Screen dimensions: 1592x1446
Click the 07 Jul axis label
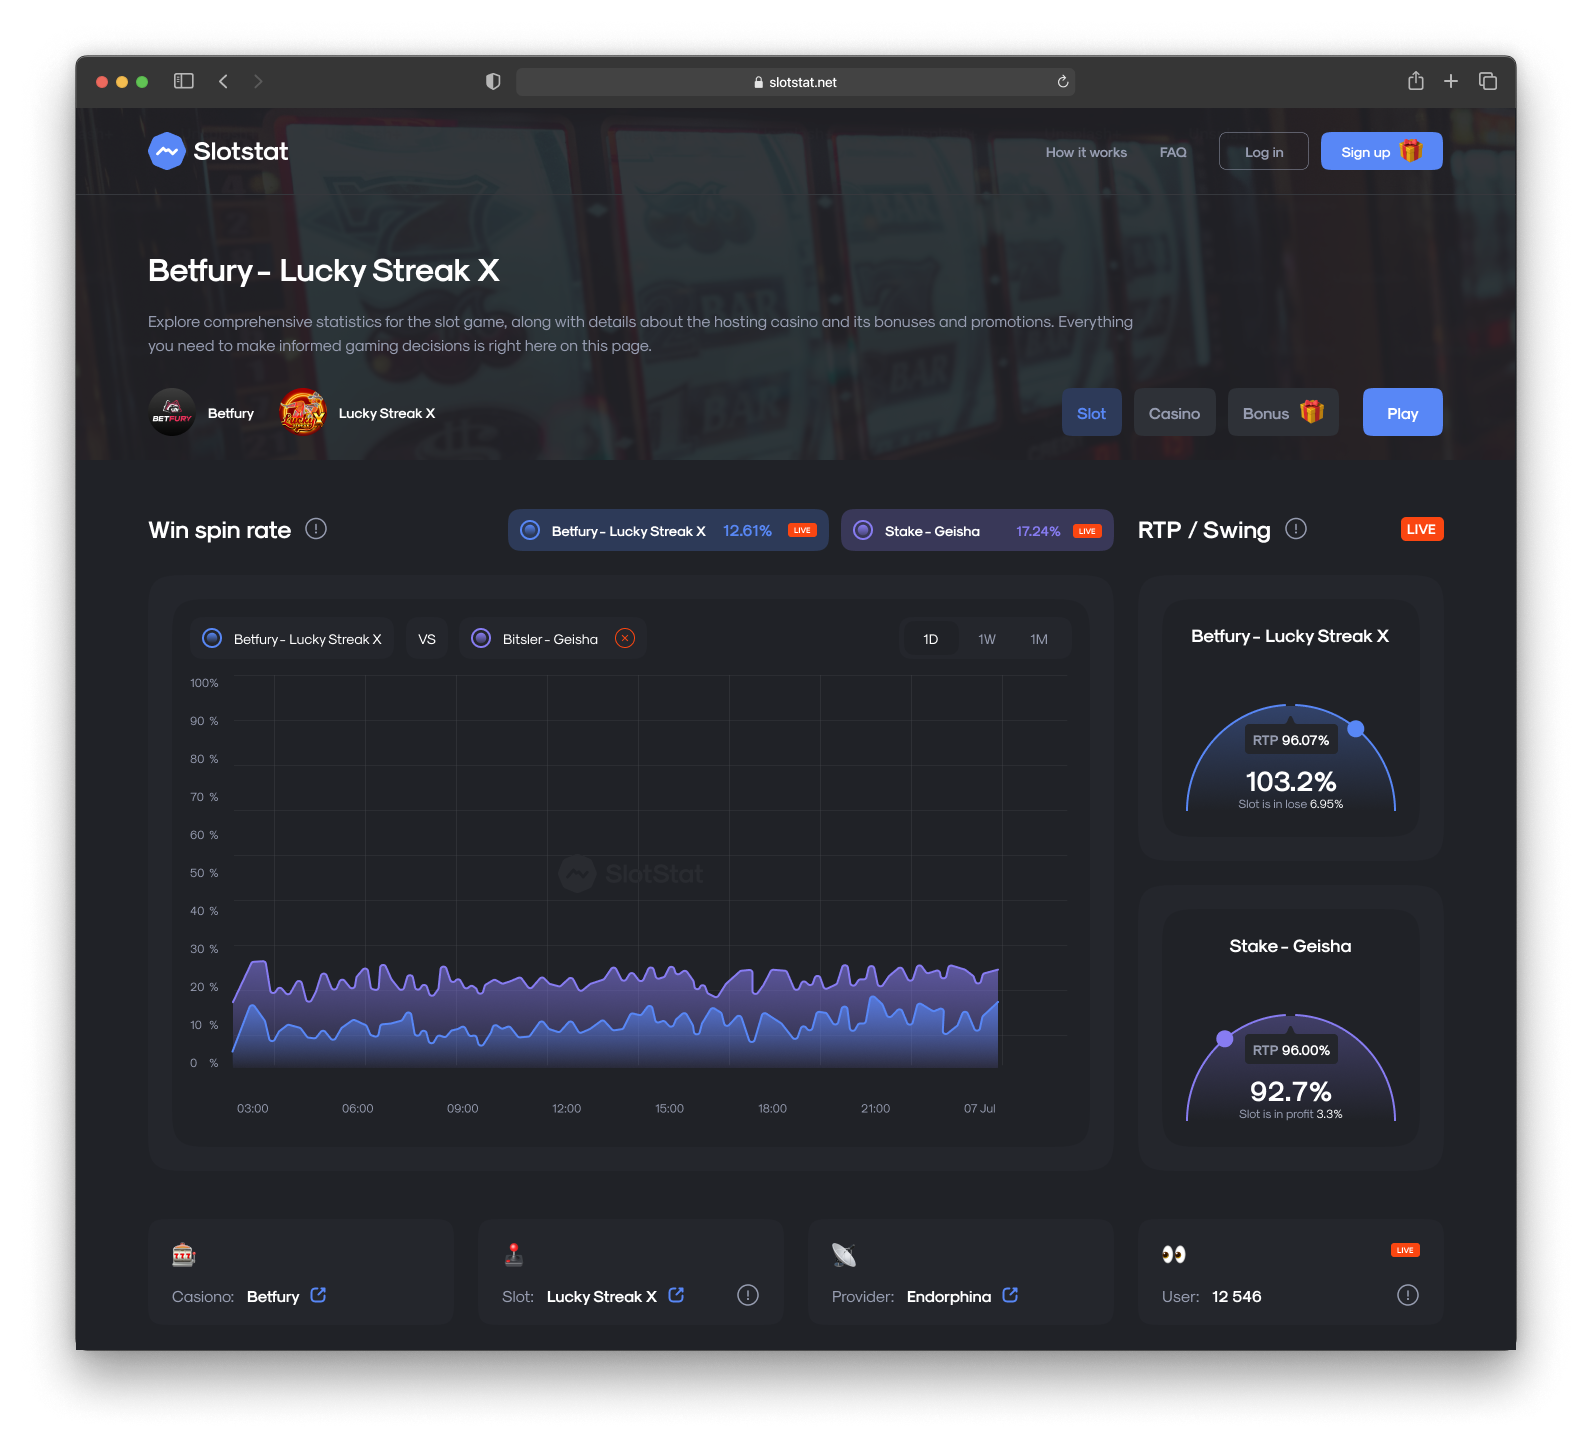click(979, 1108)
